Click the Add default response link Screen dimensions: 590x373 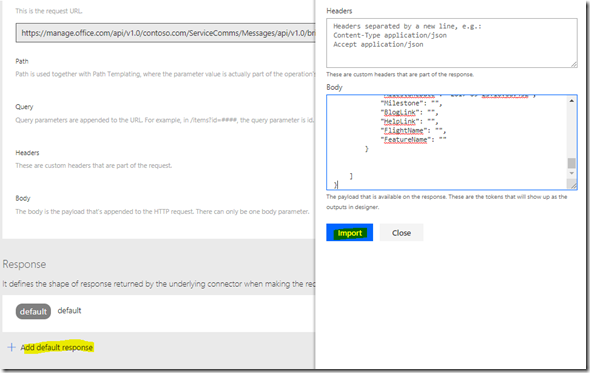(x=56, y=347)
